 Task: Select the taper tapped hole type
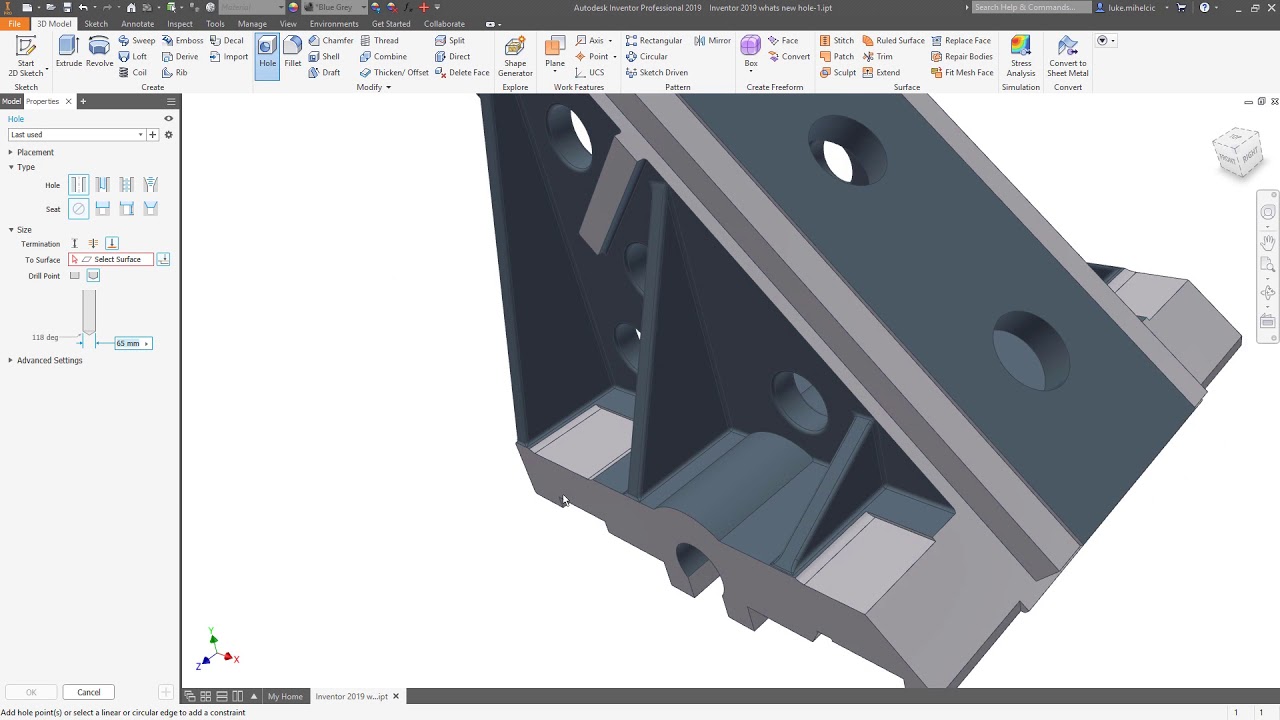151,184
